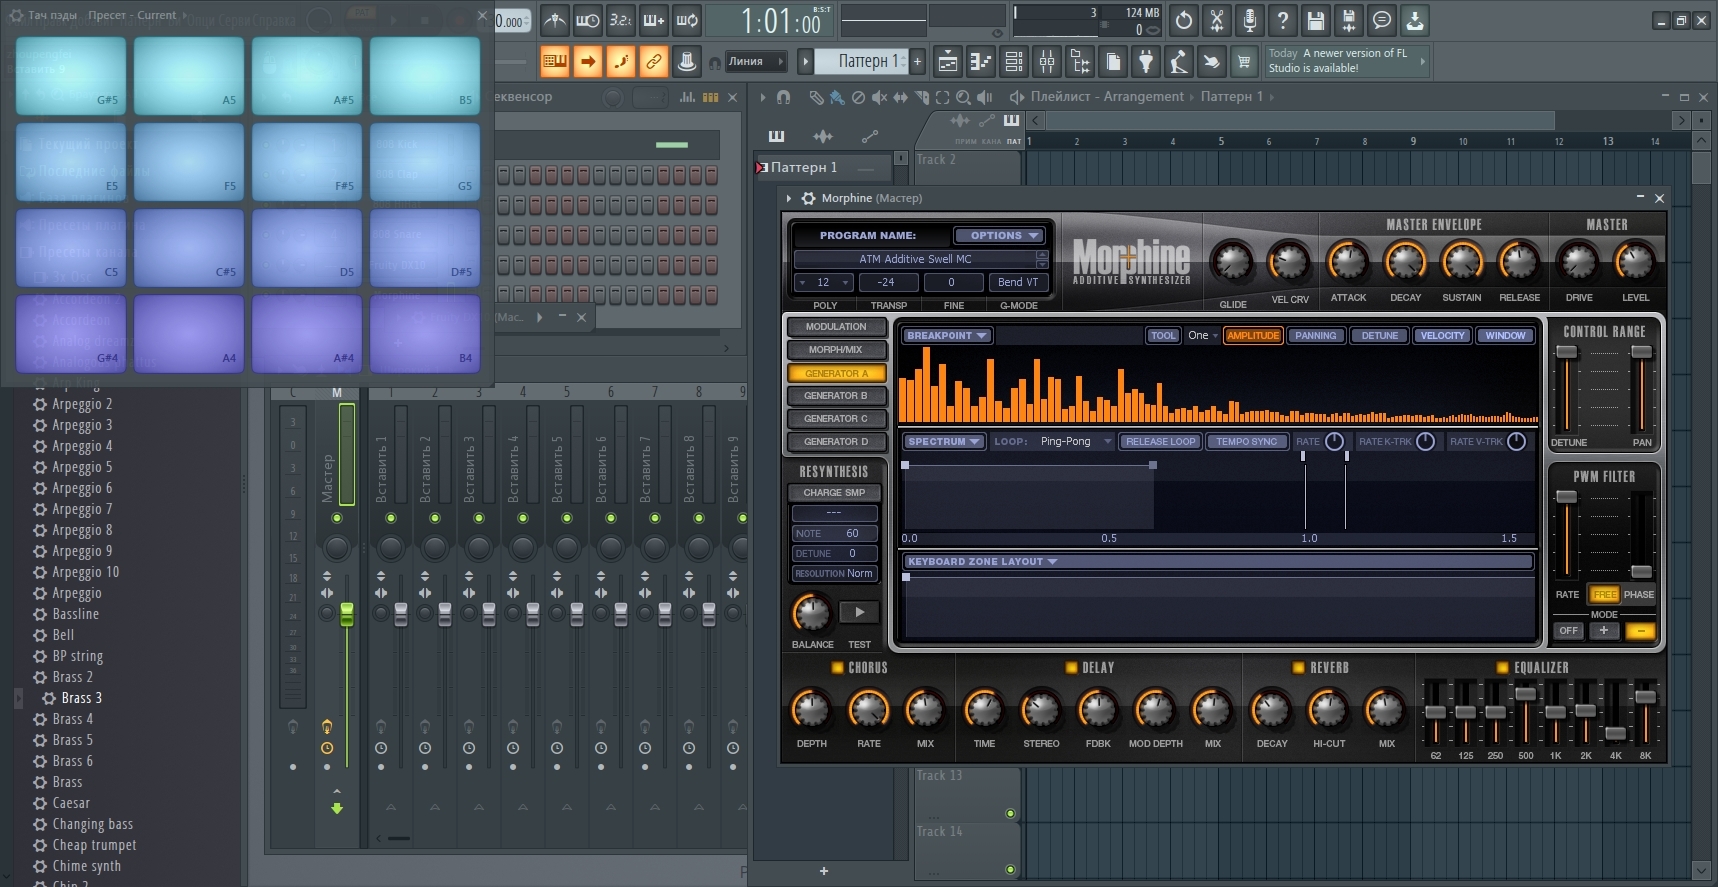Image resolution: width=1718 pixels, height=887 pixels.
Task: Open KEYBOARD ZONE LAYOUT dropdown
Action: 1218,562
